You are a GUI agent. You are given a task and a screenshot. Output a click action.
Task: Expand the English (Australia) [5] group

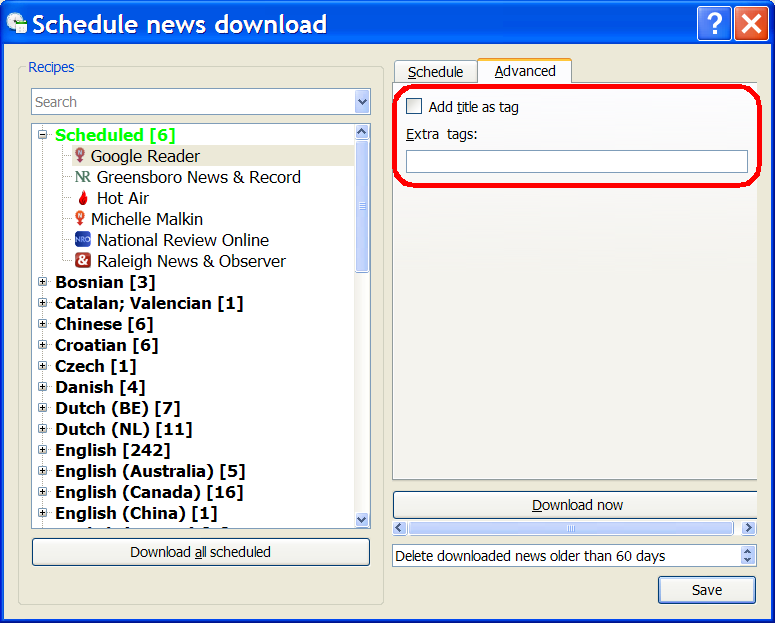(43, 471)
